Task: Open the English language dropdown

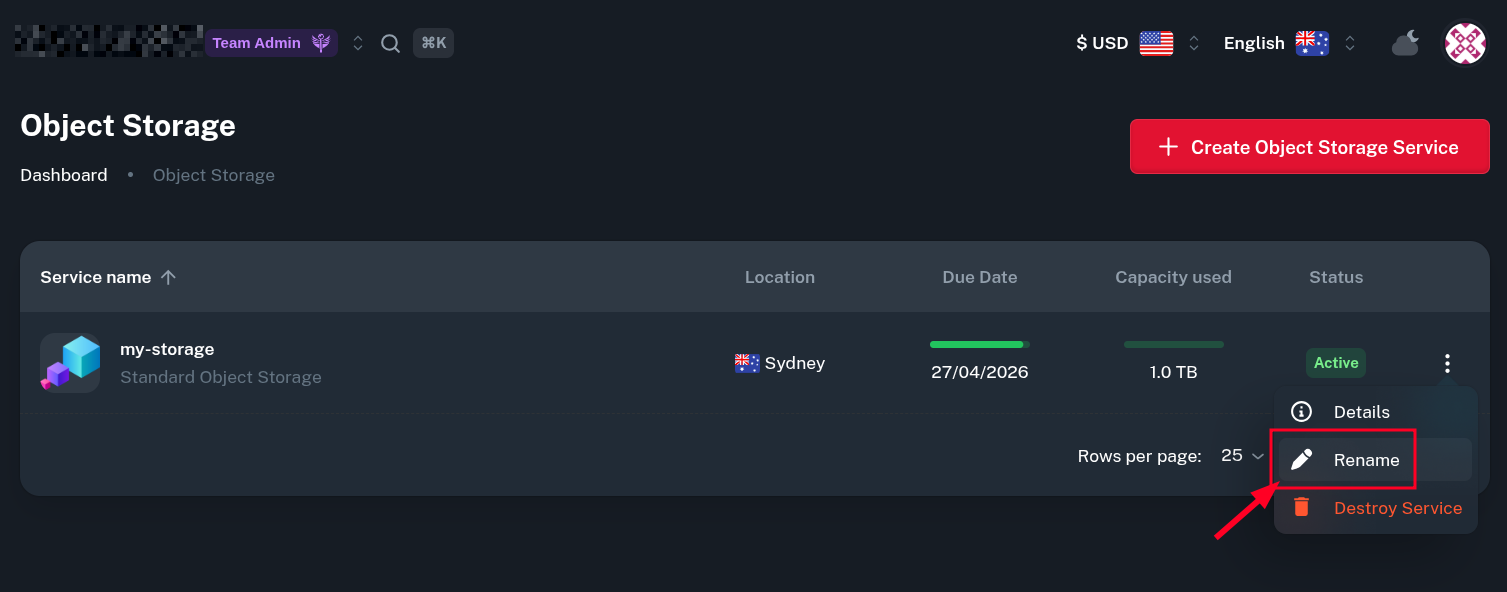Action: click(1289, 43)
